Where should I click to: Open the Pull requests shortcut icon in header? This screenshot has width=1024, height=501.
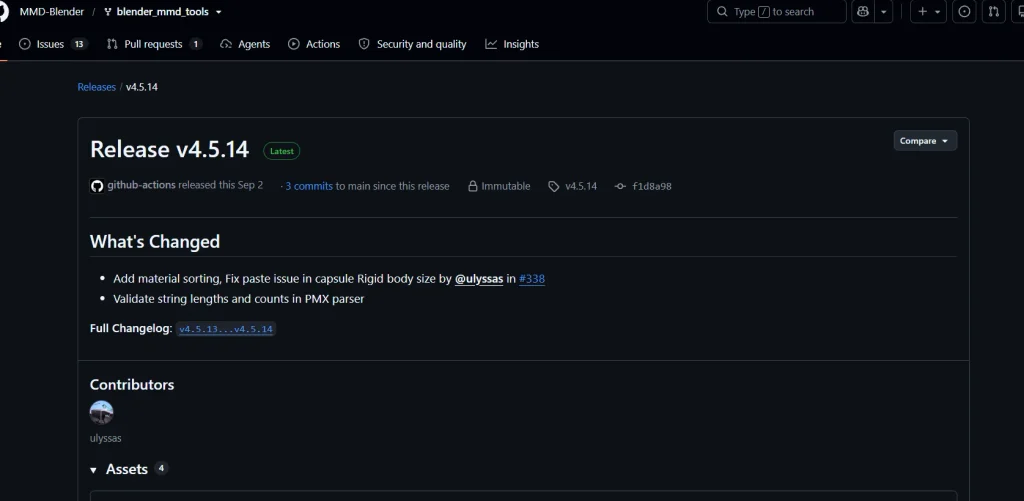click(993, 12)
